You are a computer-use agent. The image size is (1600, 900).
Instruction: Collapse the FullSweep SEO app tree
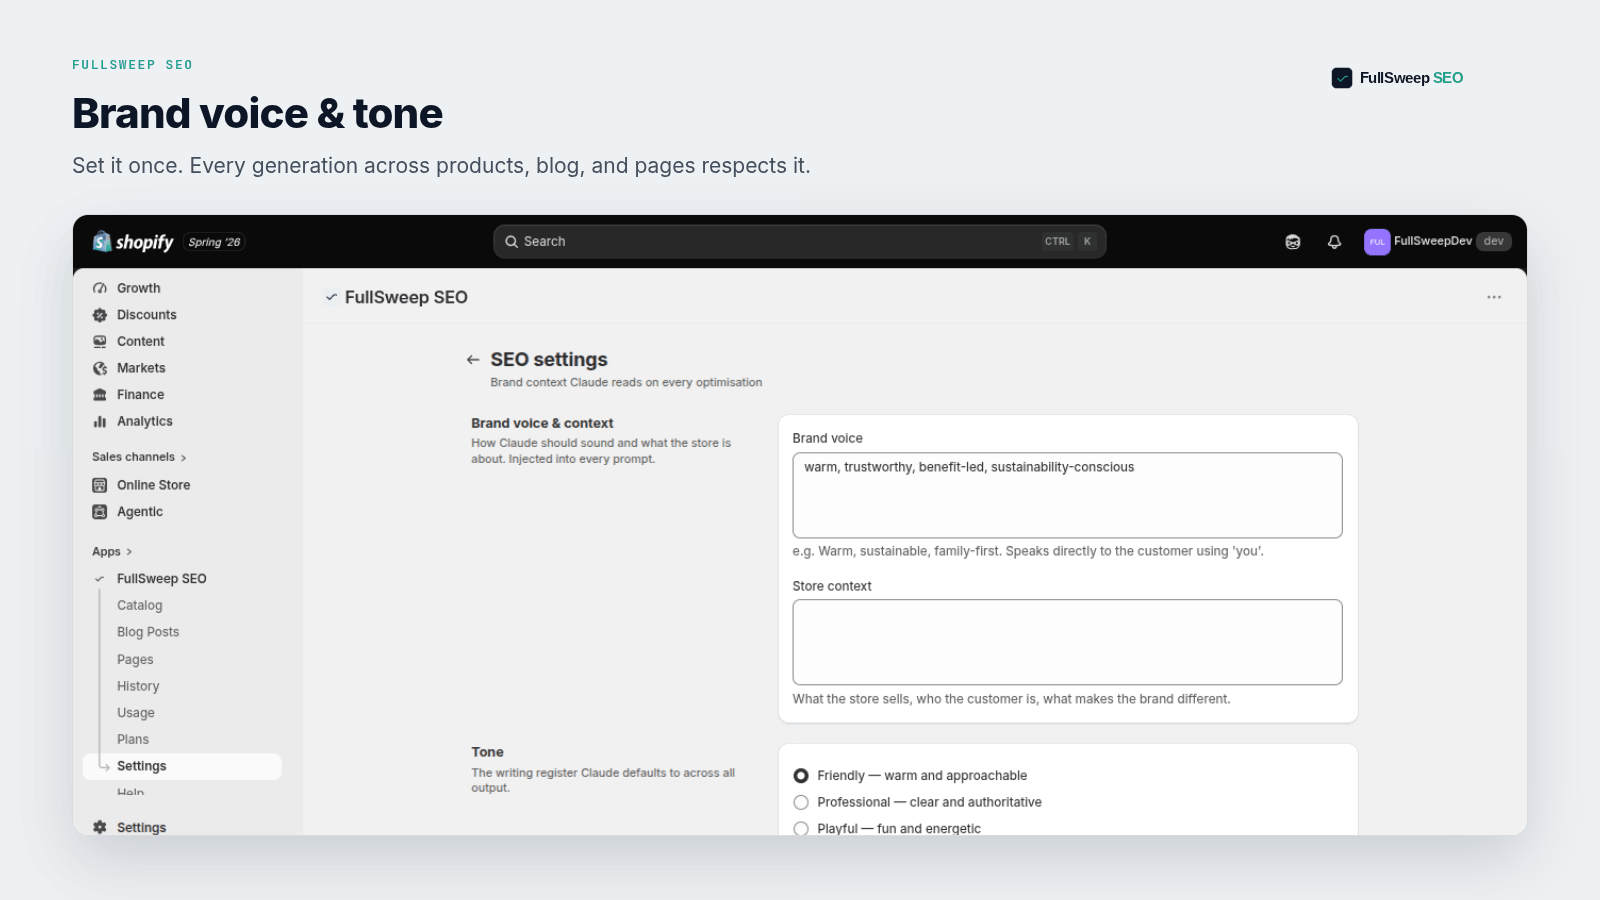click(100, 579)
